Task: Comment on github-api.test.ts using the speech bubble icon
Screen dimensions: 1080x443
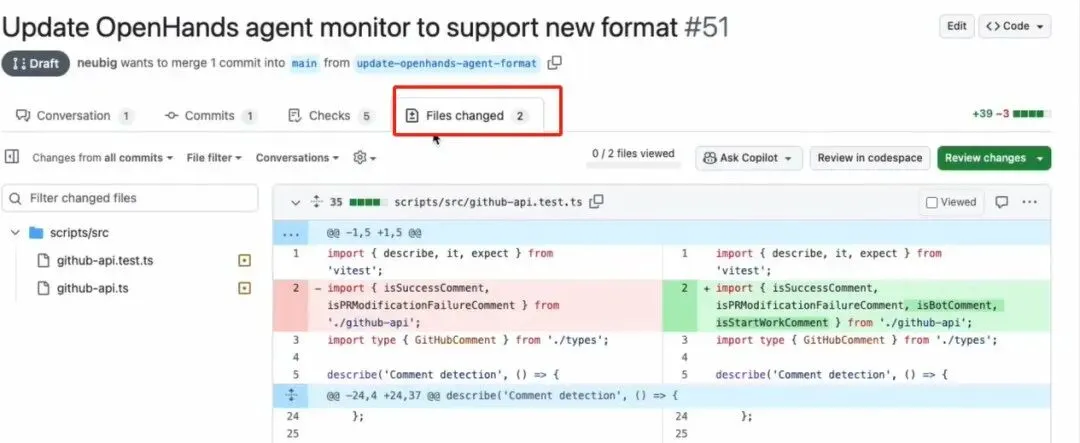Action: pyautogui.click(x=1002, y=202)
